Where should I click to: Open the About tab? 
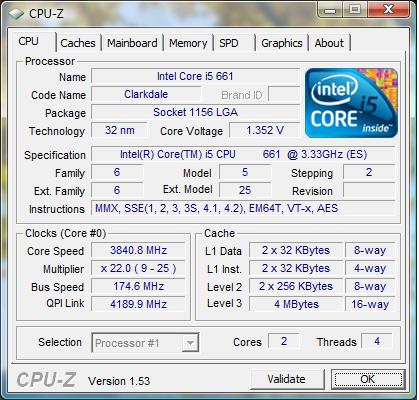tap(329, 43)
